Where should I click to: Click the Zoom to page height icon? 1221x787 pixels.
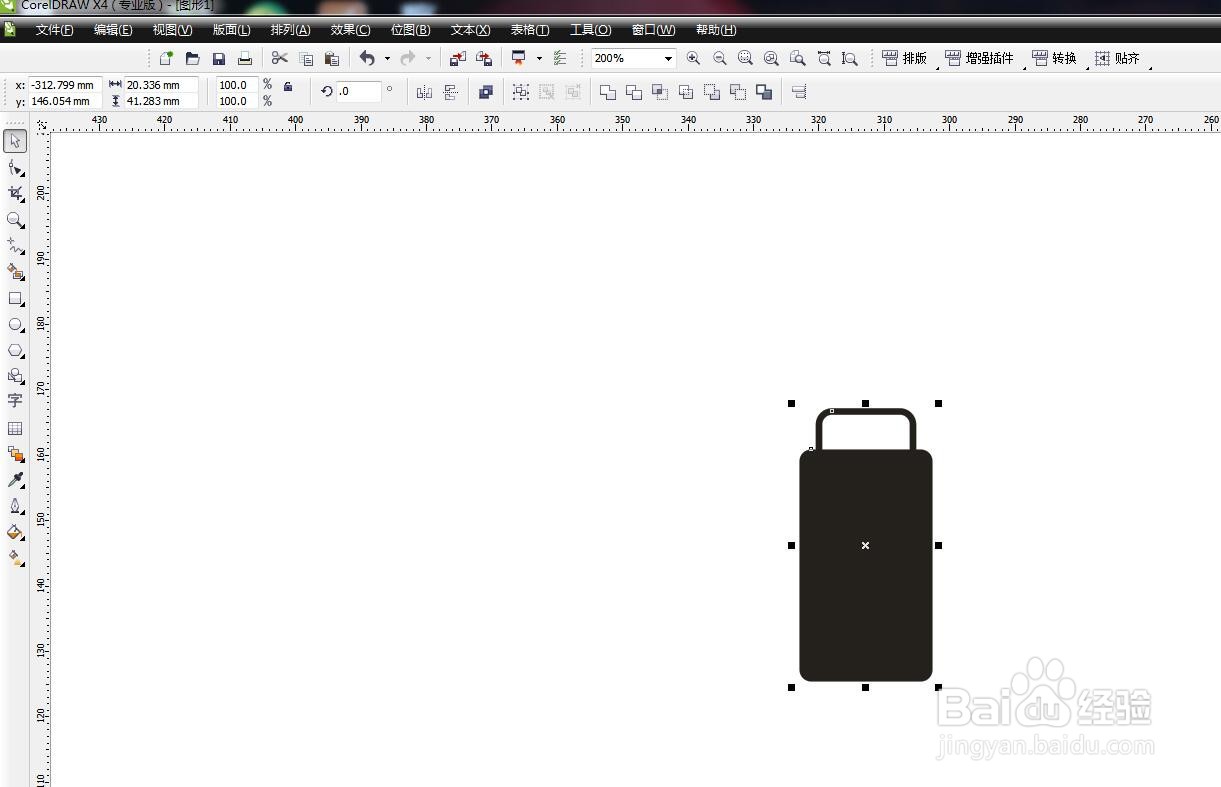(849, 58)
